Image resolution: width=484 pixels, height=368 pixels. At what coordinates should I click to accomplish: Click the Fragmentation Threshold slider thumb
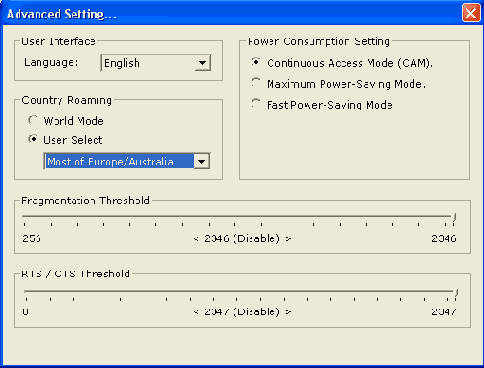[454, 218]
